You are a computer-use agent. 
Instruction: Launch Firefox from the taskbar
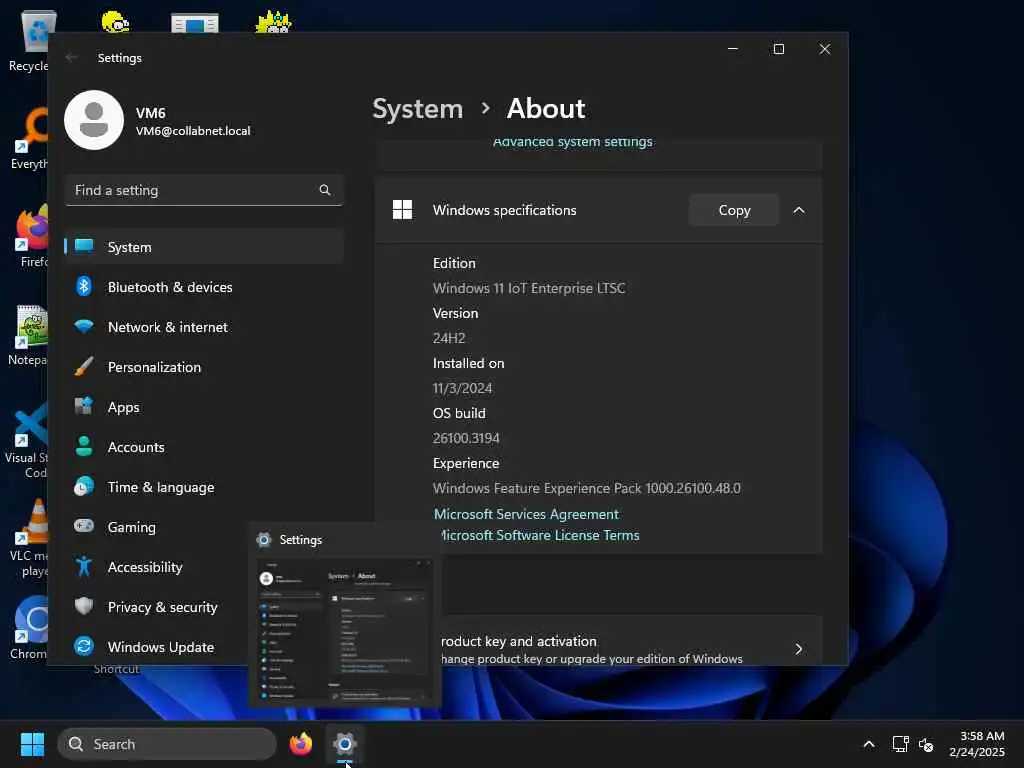click(300, 744)
